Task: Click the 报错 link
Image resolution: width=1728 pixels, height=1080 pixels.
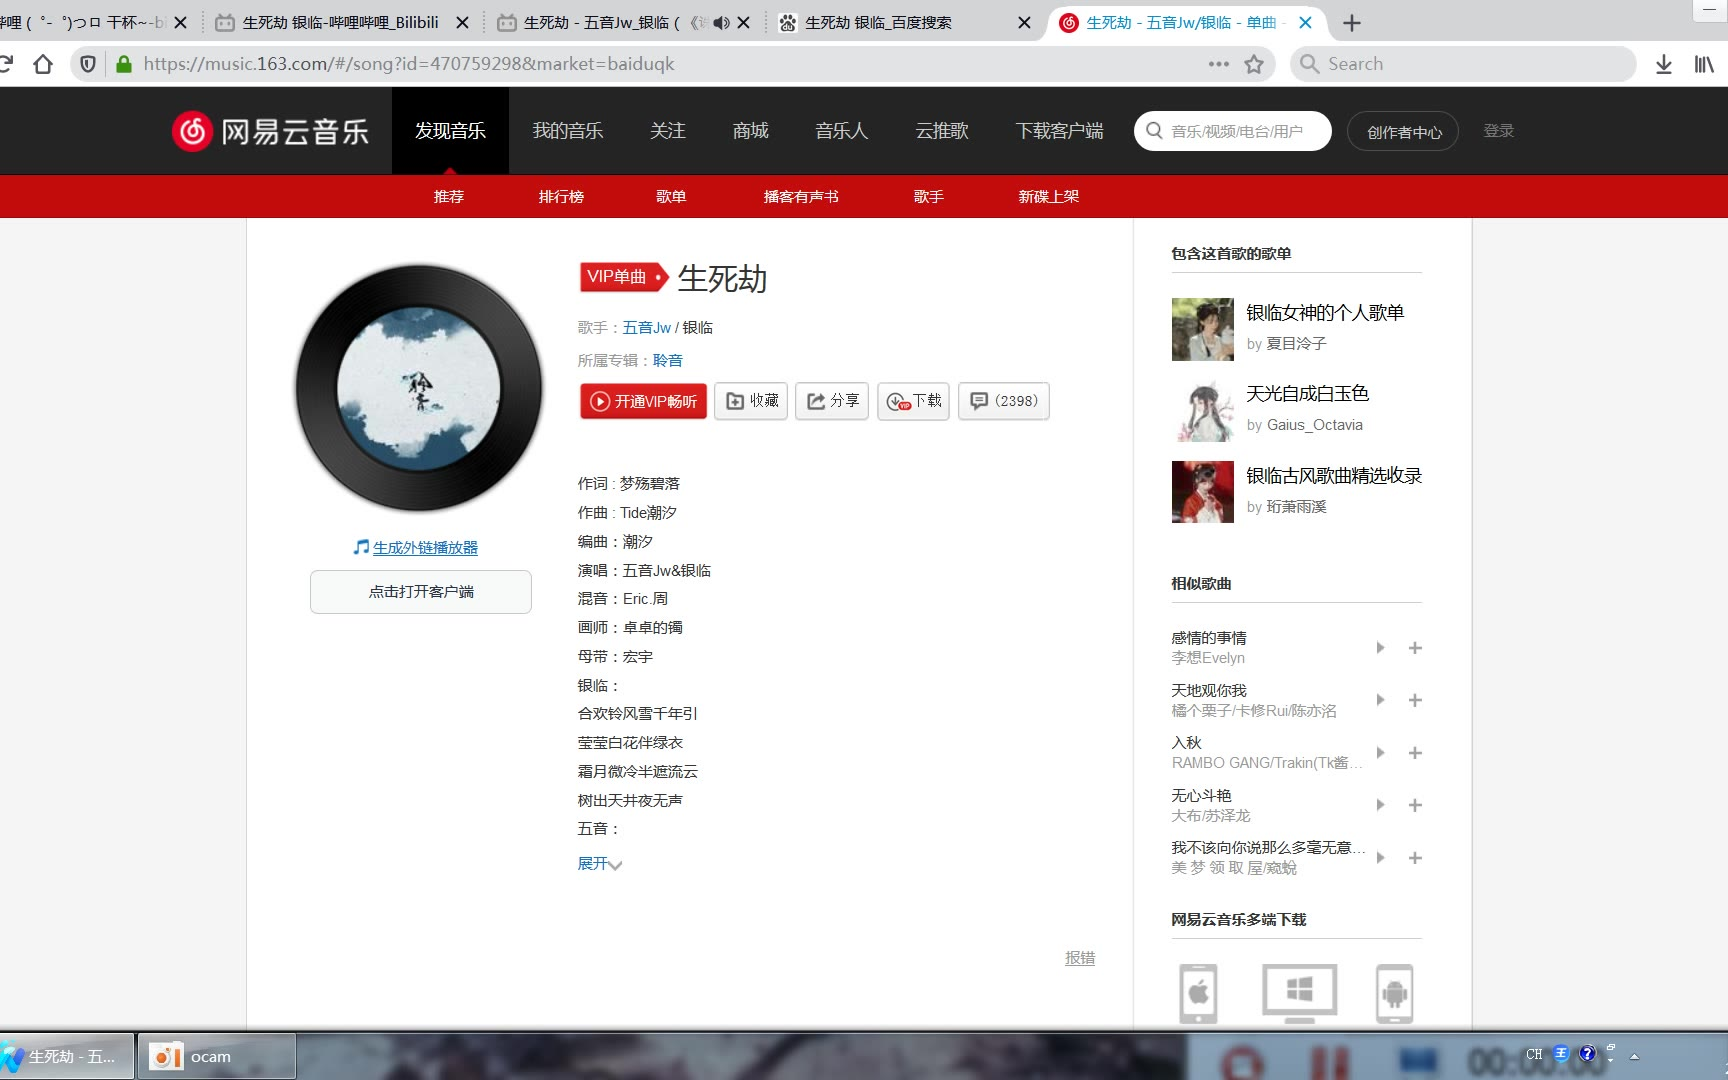Action: coord(1080,957)
